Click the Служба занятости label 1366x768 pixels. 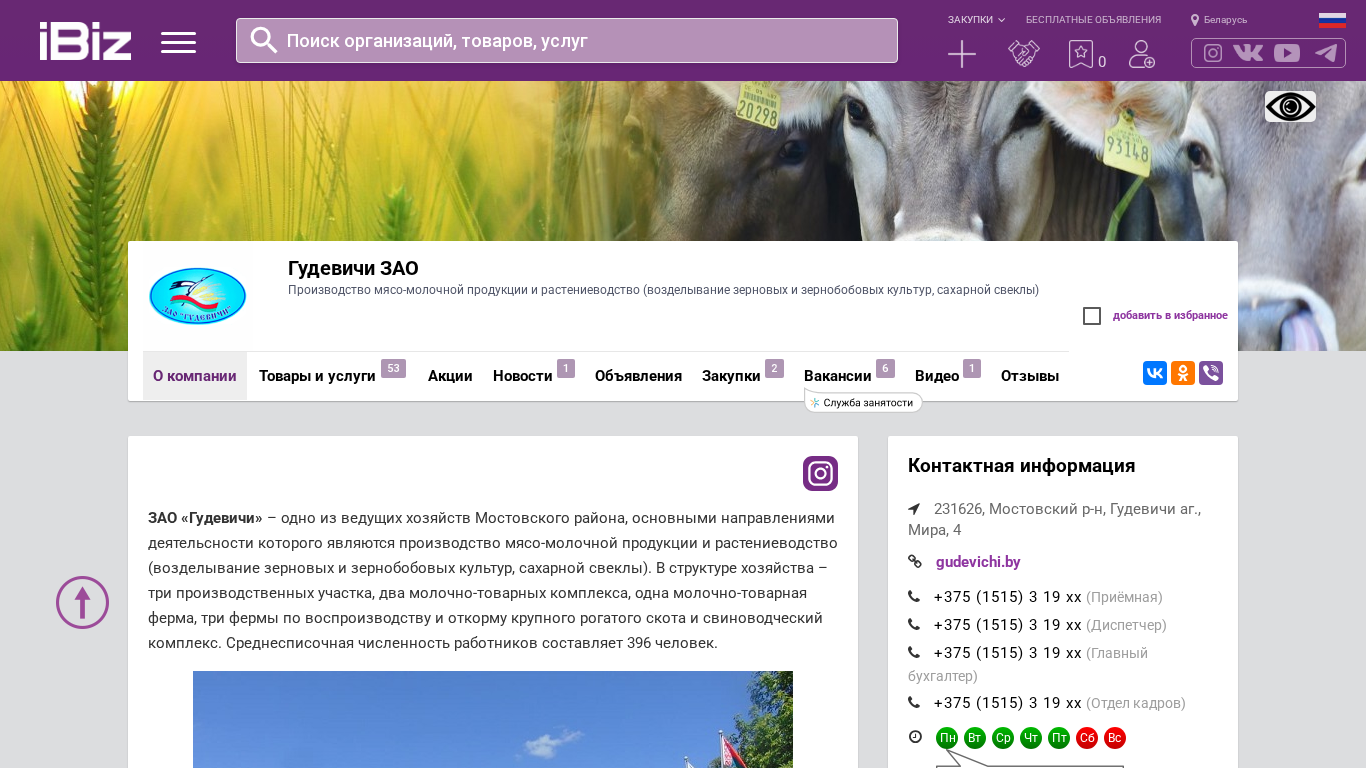click(x=863, y=403)
